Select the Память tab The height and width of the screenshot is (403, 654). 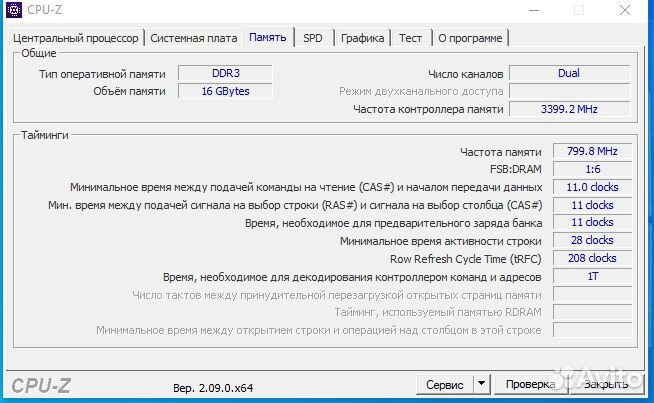point(268,37)
